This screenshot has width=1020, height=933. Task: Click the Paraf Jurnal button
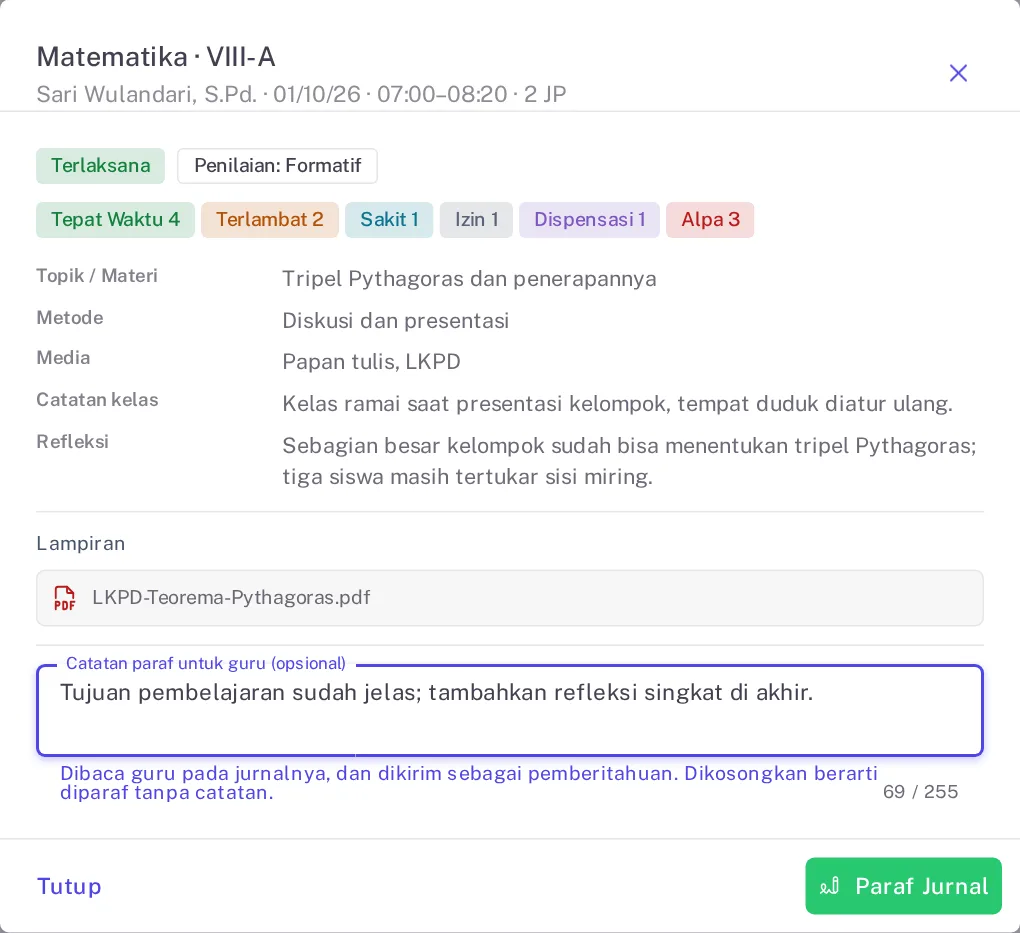click(x=903, y=886)
